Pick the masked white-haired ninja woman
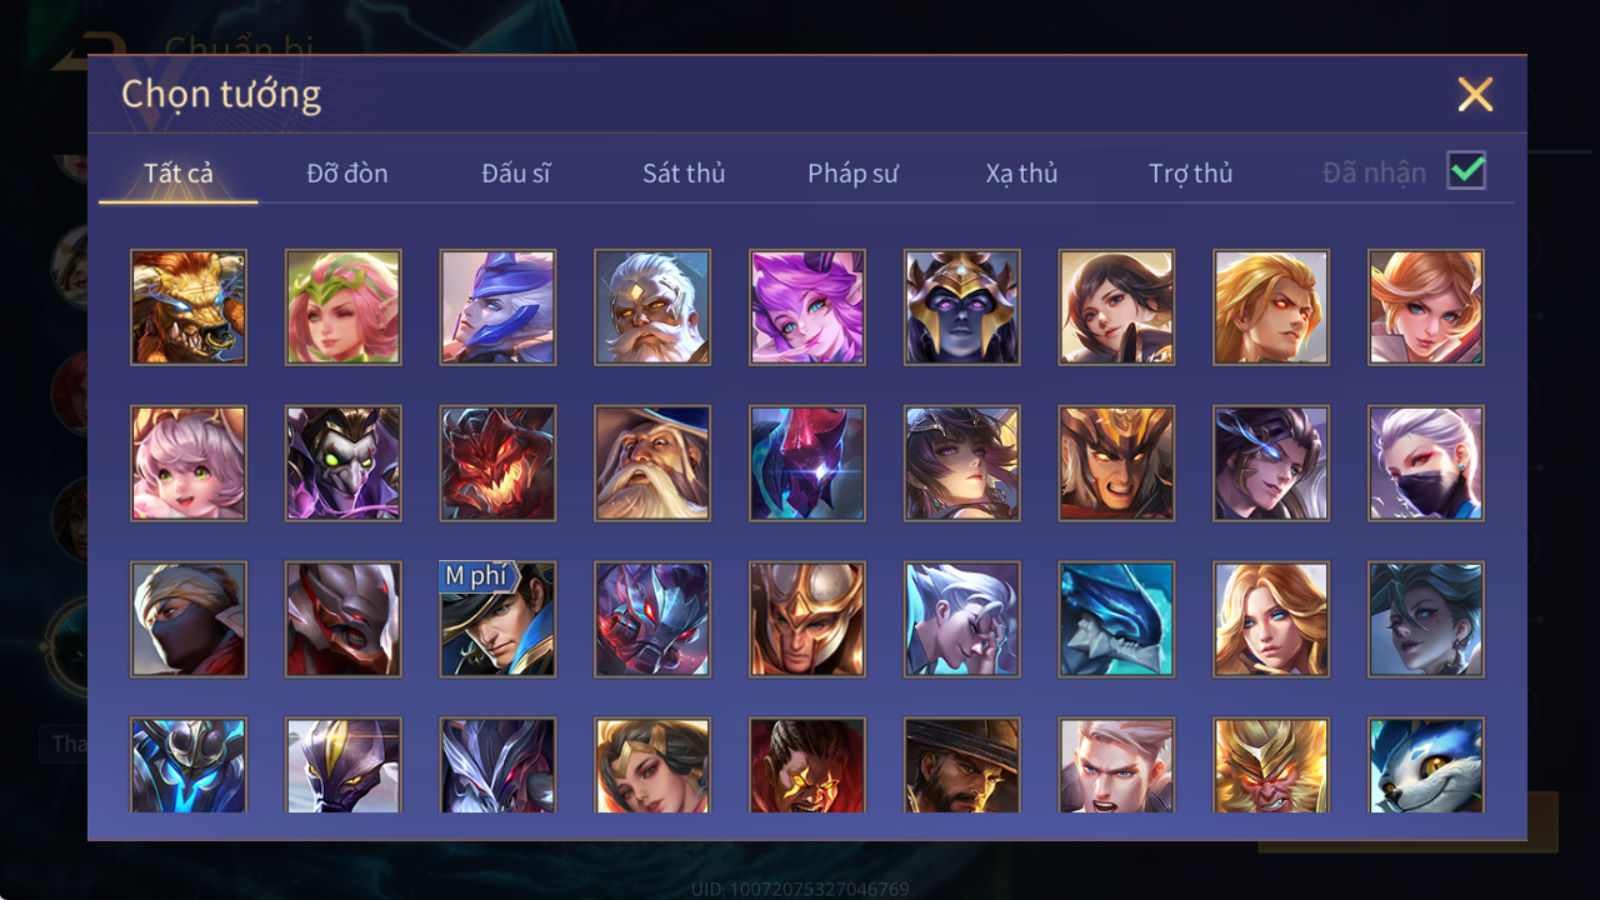This screenshot has height=900, width=1600. coord(1426,463)
